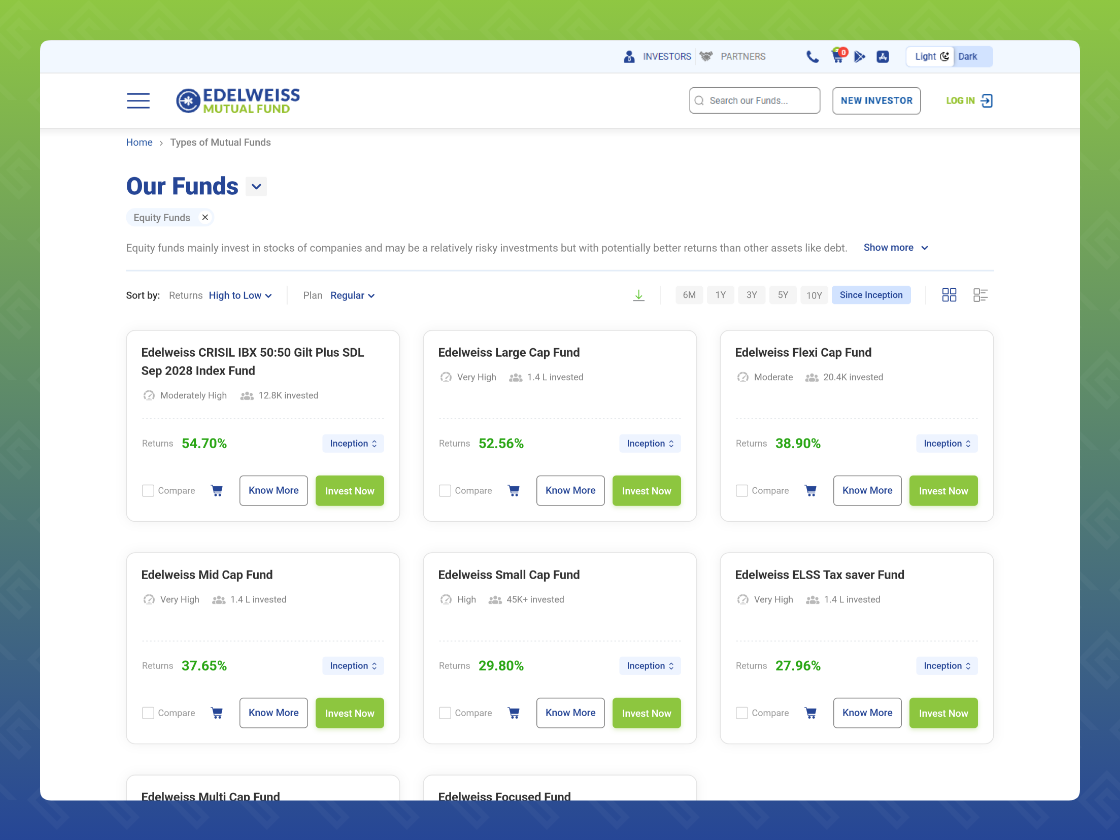
Task: Remove the Equity Funds filter chip
Action: tap(205, 217)
